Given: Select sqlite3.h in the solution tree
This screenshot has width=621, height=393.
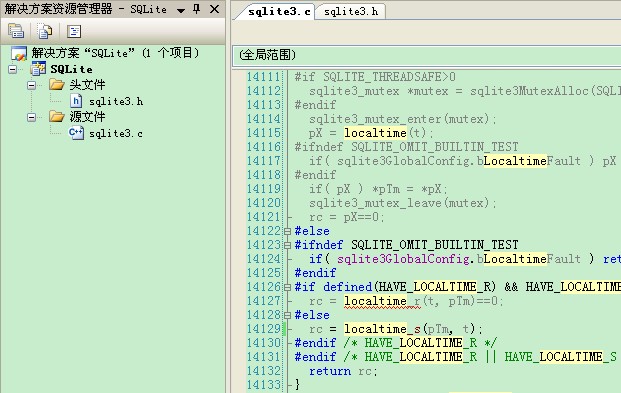Looking at the screenshot, I should click(116, 102).
